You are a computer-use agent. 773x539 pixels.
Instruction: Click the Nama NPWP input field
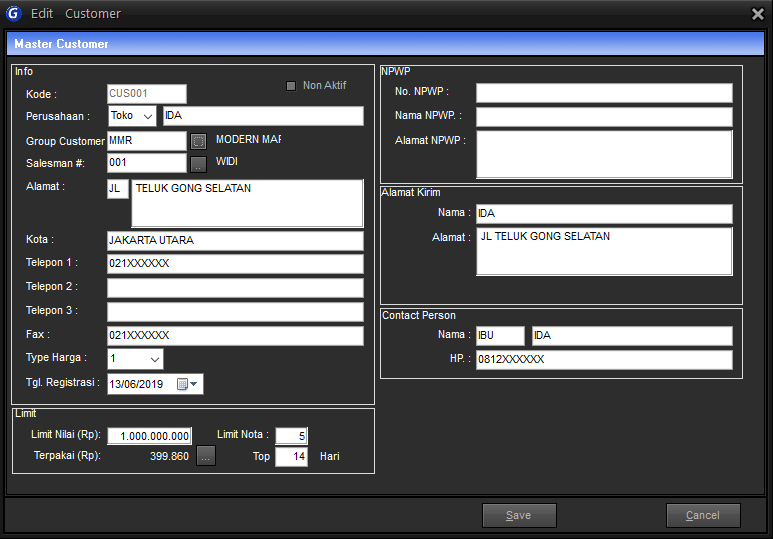coord(604,116)
